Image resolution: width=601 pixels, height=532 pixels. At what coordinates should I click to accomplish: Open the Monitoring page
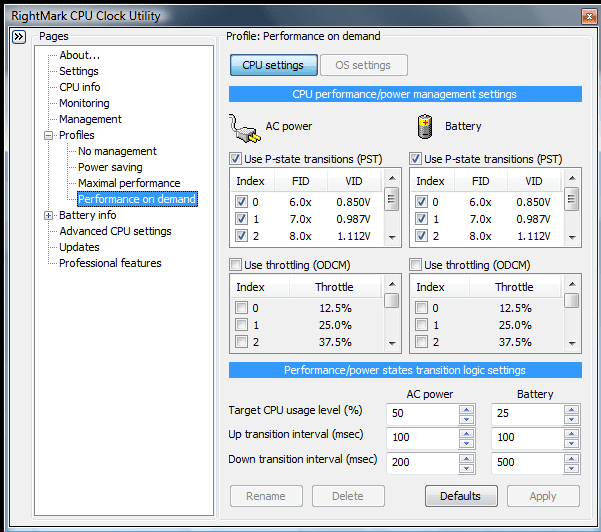click(x=84, y=103)
